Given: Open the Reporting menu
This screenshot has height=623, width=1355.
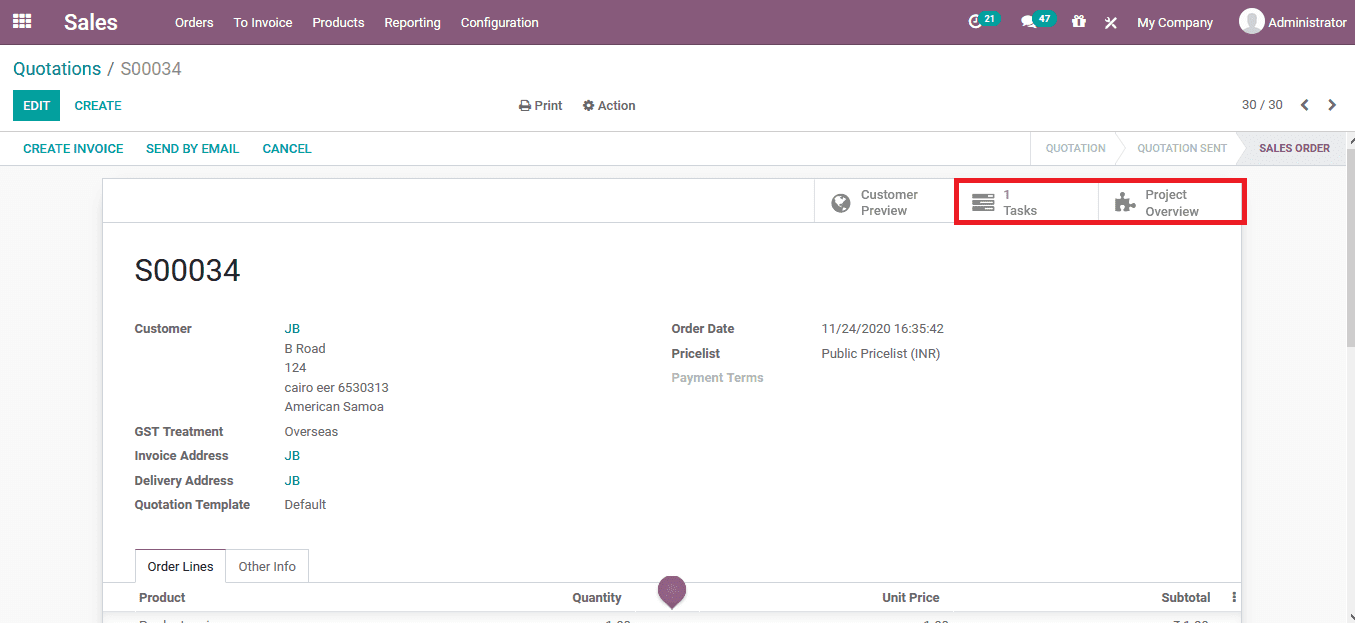Looking at the screenshot, I should pyautogui.click(x=412, y=22).
